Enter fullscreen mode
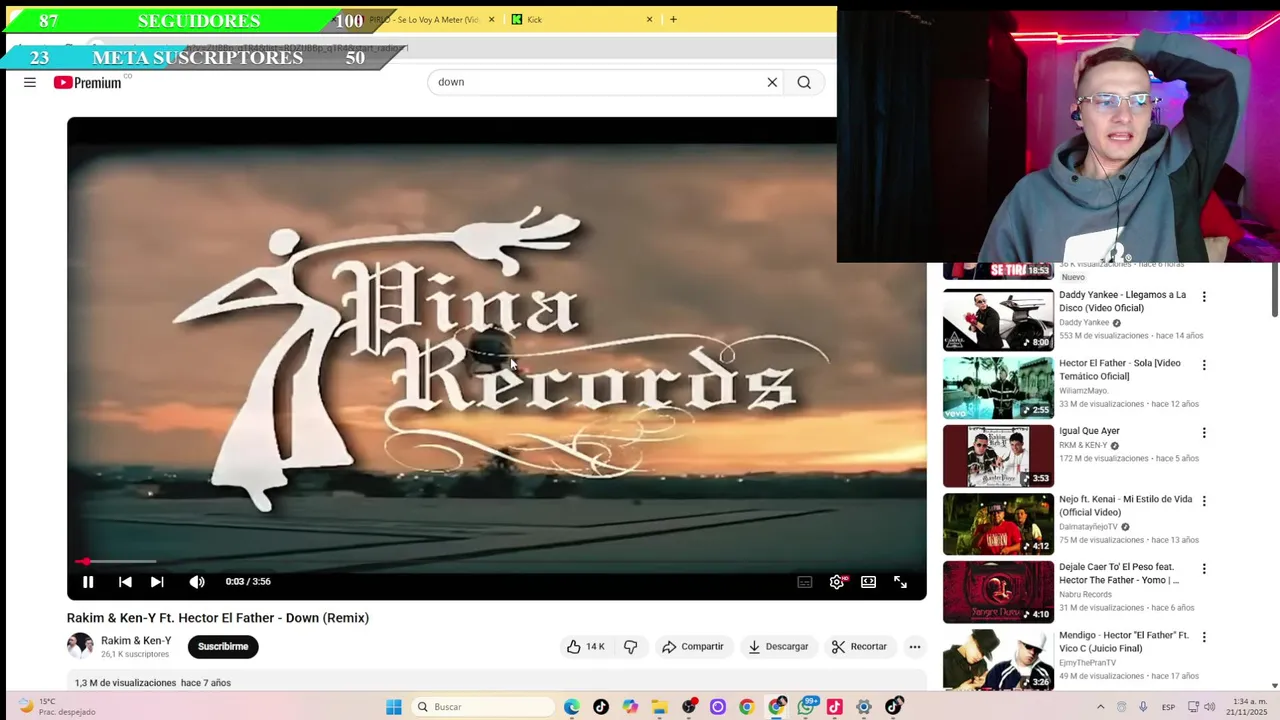This screenshot has width=1280, height=720. click(900, 581)
